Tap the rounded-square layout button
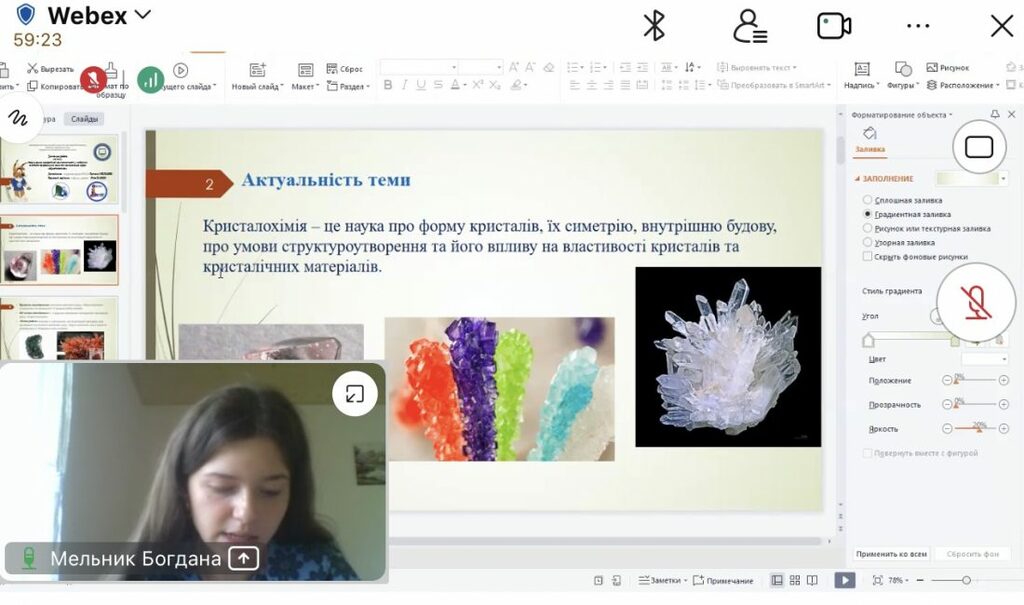The image size is (1024, 605). pos(979,148)
